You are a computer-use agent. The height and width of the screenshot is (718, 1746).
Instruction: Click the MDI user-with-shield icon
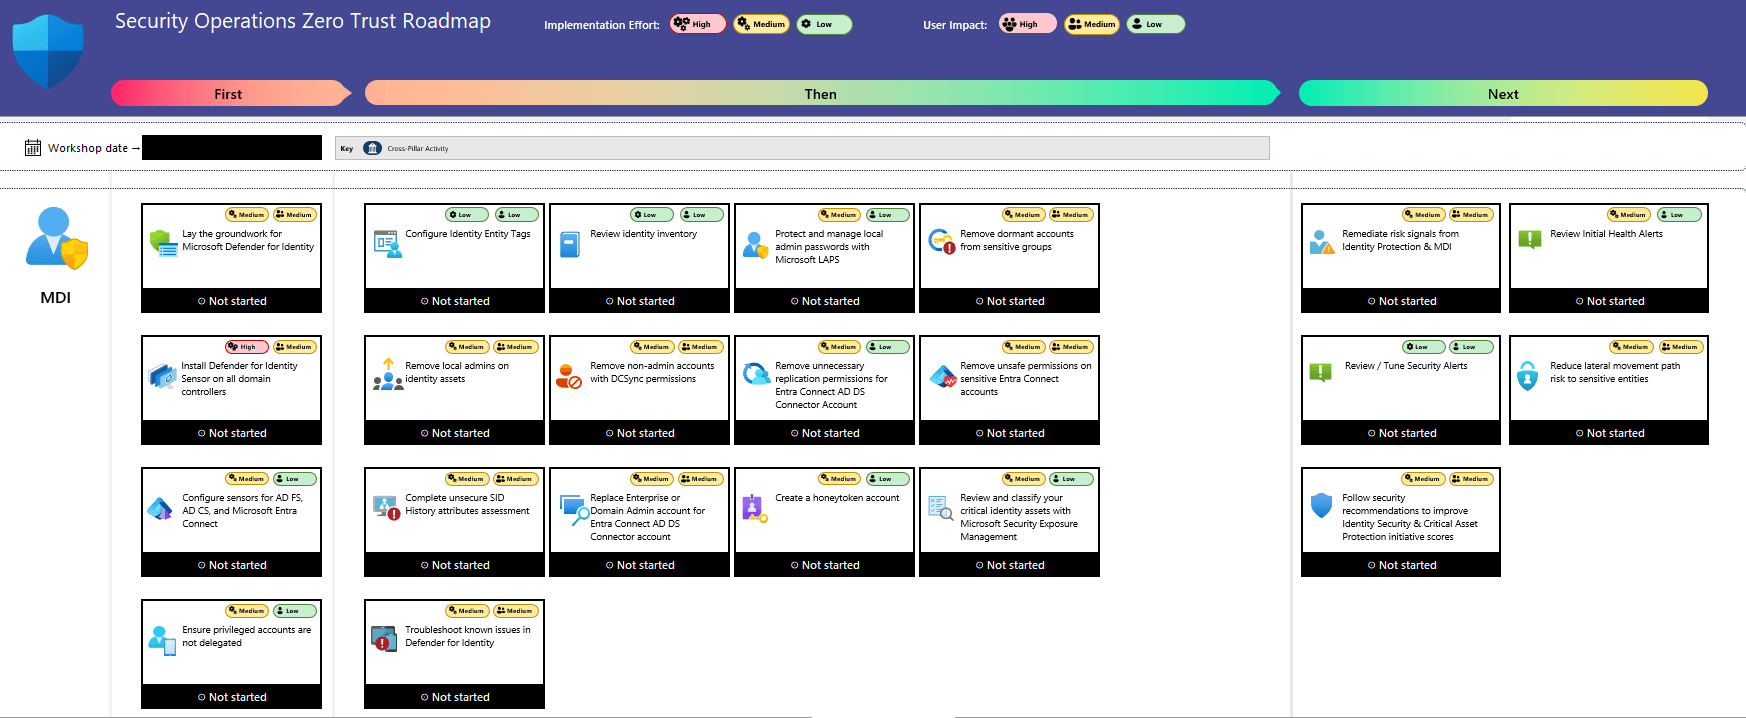point(57,238)
